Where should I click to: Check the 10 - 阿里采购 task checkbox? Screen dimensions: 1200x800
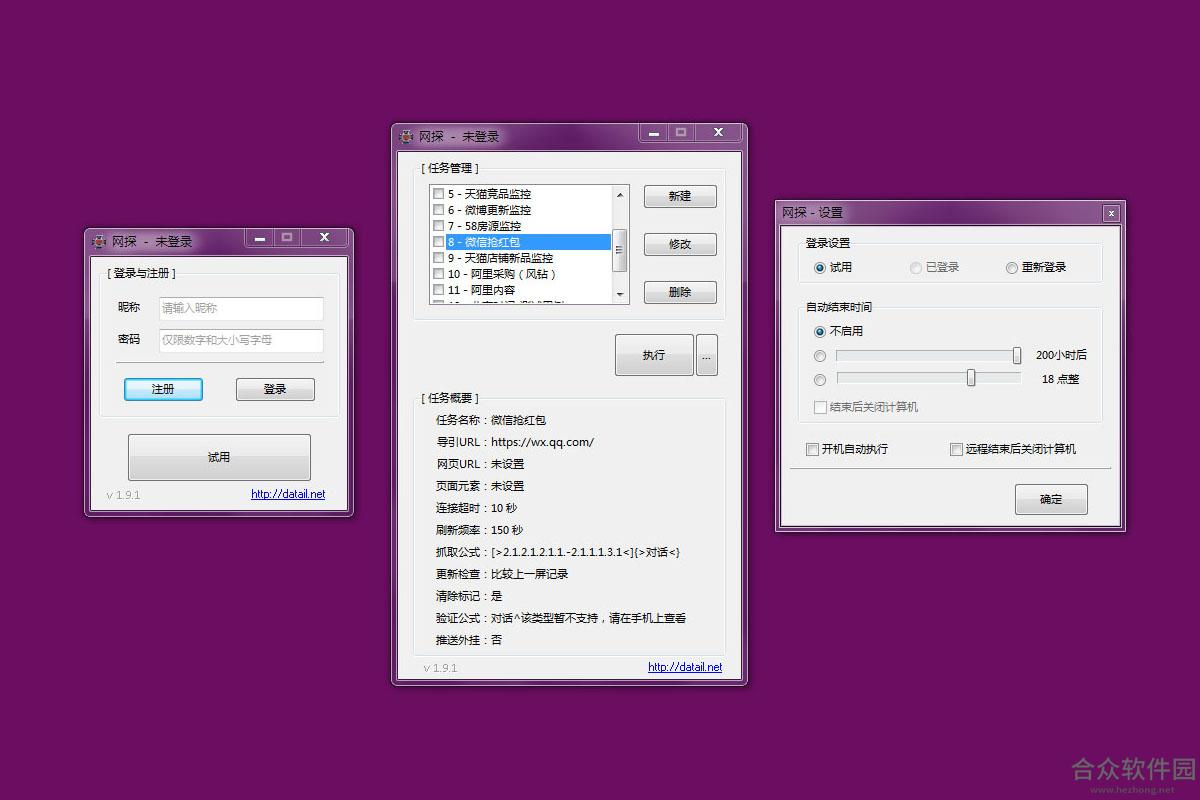coord(438,274)
